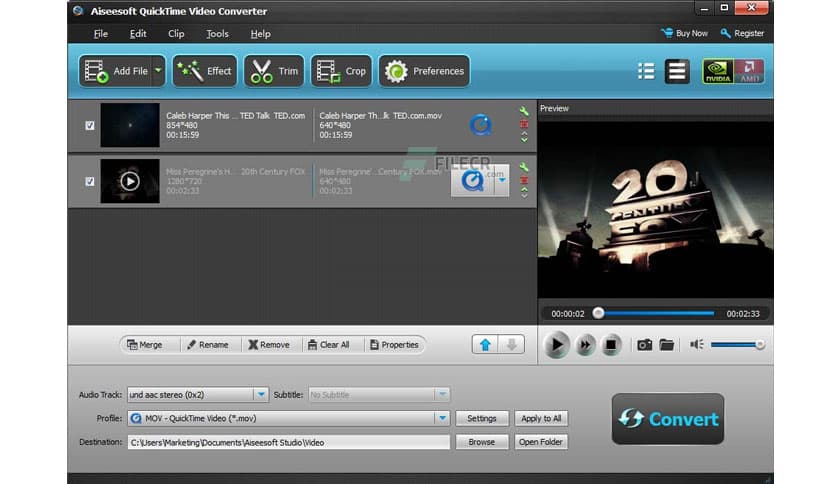Click QuickTime format icon on Caleb Harper row
This screenshot has width=836, height=484.
pyautogui.click(x=480, y=125)
